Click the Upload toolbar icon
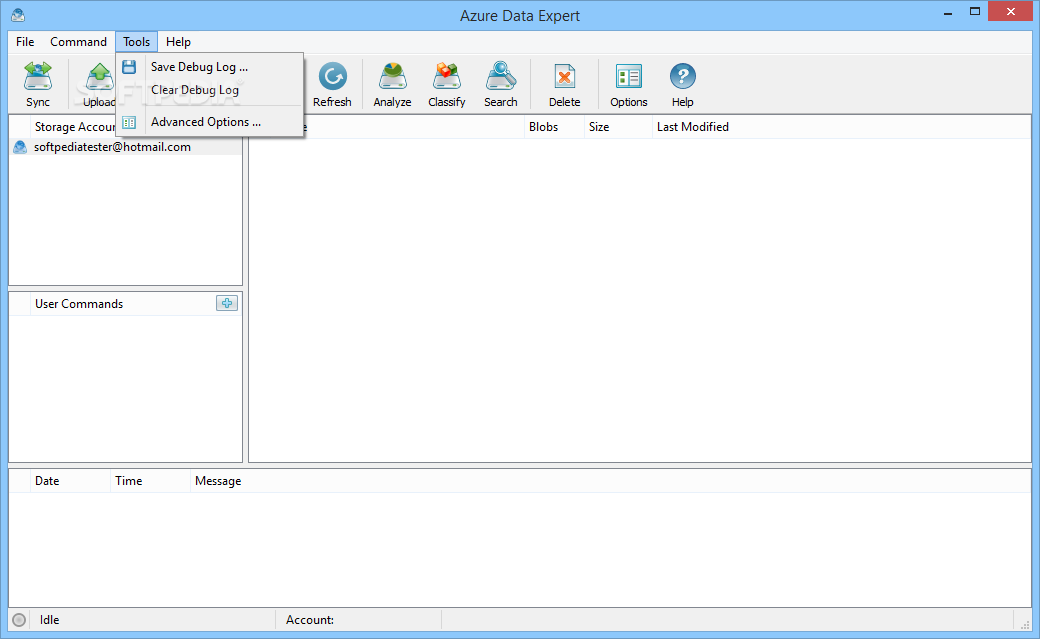 [98, 84]
